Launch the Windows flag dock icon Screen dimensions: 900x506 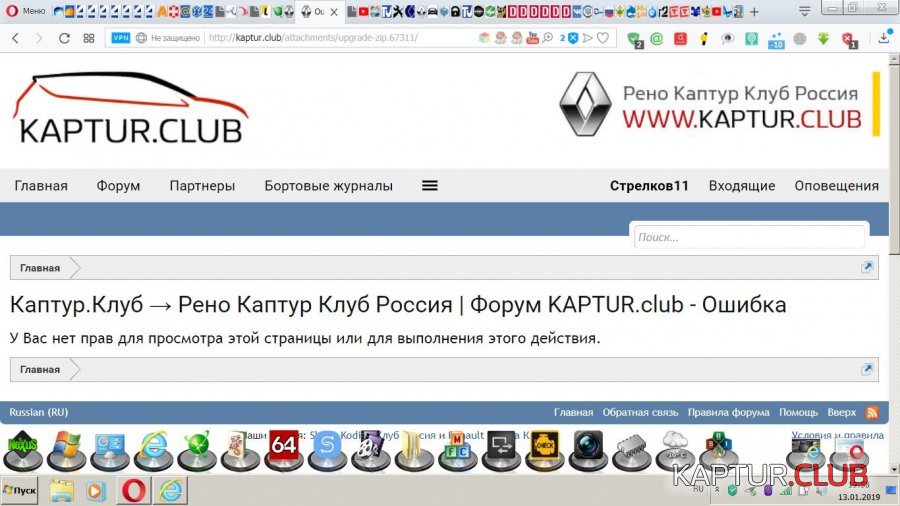coord(67,450)
